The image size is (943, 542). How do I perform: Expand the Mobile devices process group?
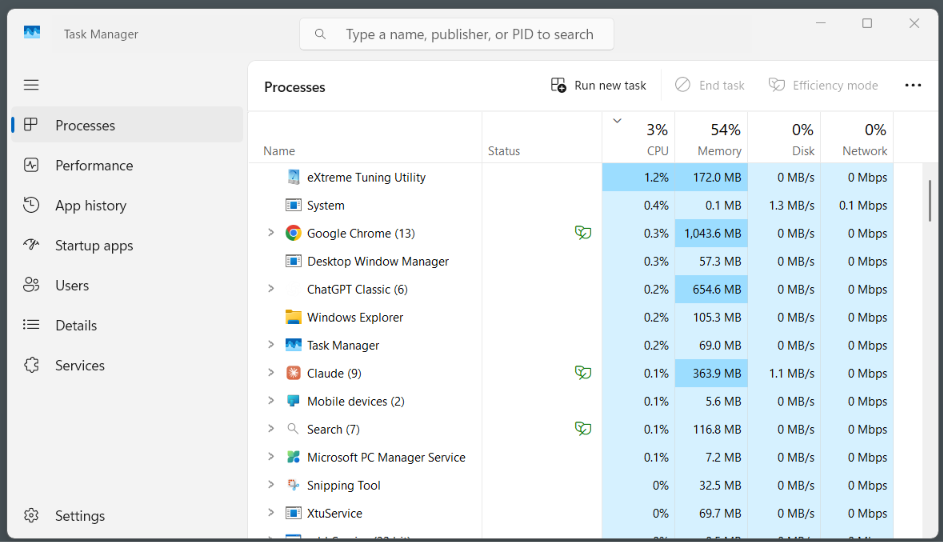click(x=271, y=400)
